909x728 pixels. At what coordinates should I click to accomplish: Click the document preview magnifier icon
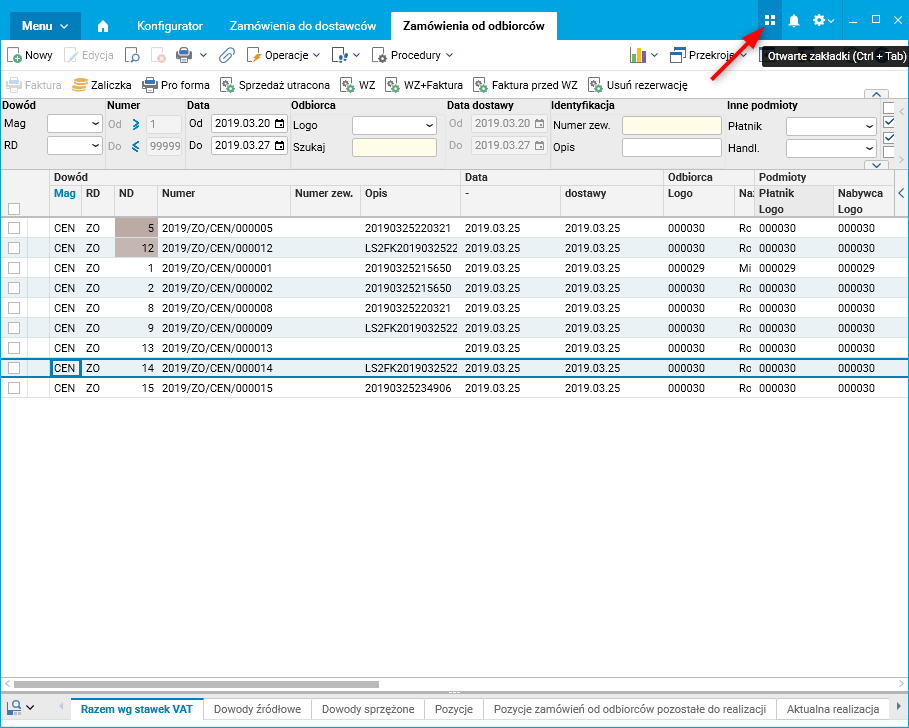[x=132, y=55]
